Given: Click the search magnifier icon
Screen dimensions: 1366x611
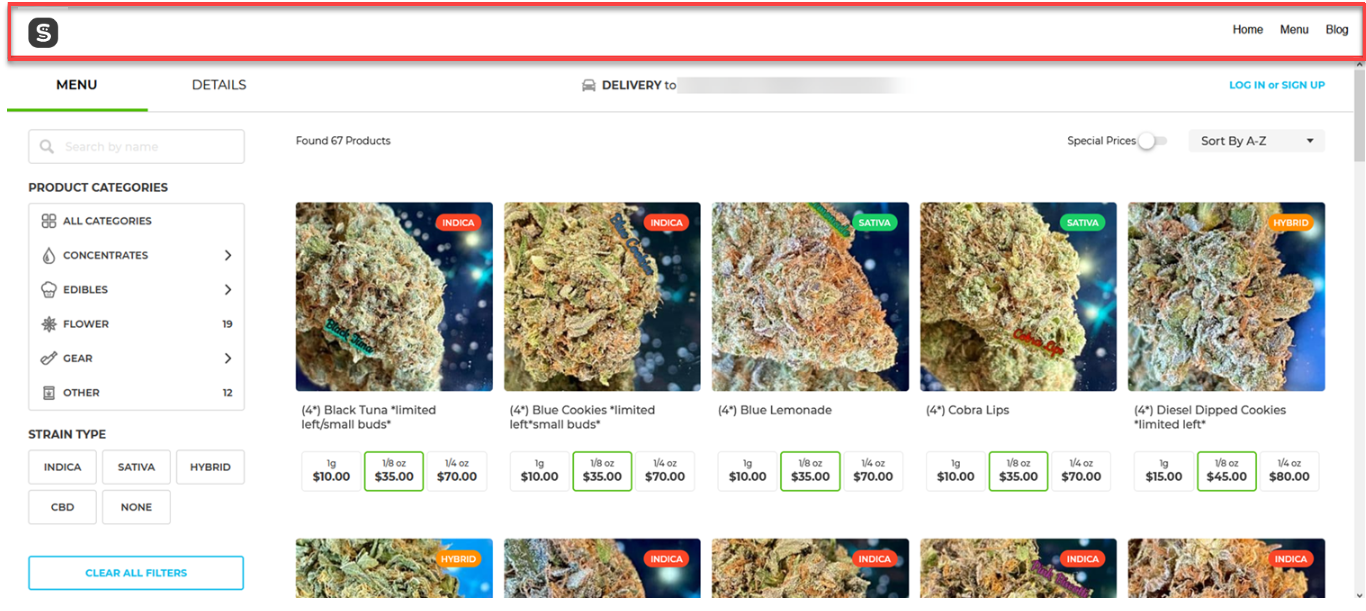Looking at the screenshot, I should (x=47, y=147).
